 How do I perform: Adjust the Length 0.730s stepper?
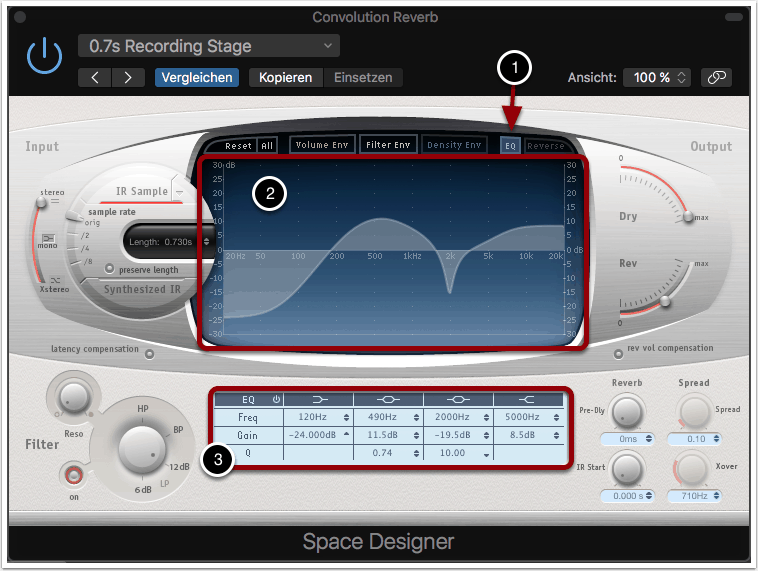206,241
